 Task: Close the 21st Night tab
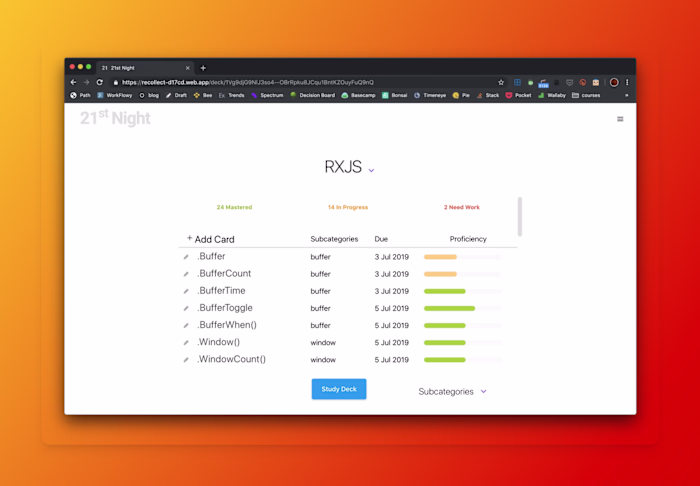(188, 68)
